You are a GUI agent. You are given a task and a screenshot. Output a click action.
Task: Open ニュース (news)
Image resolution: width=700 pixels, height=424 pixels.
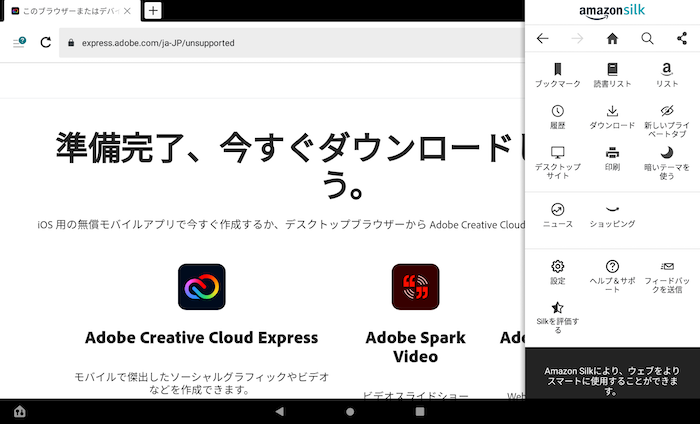coord(558,215)
